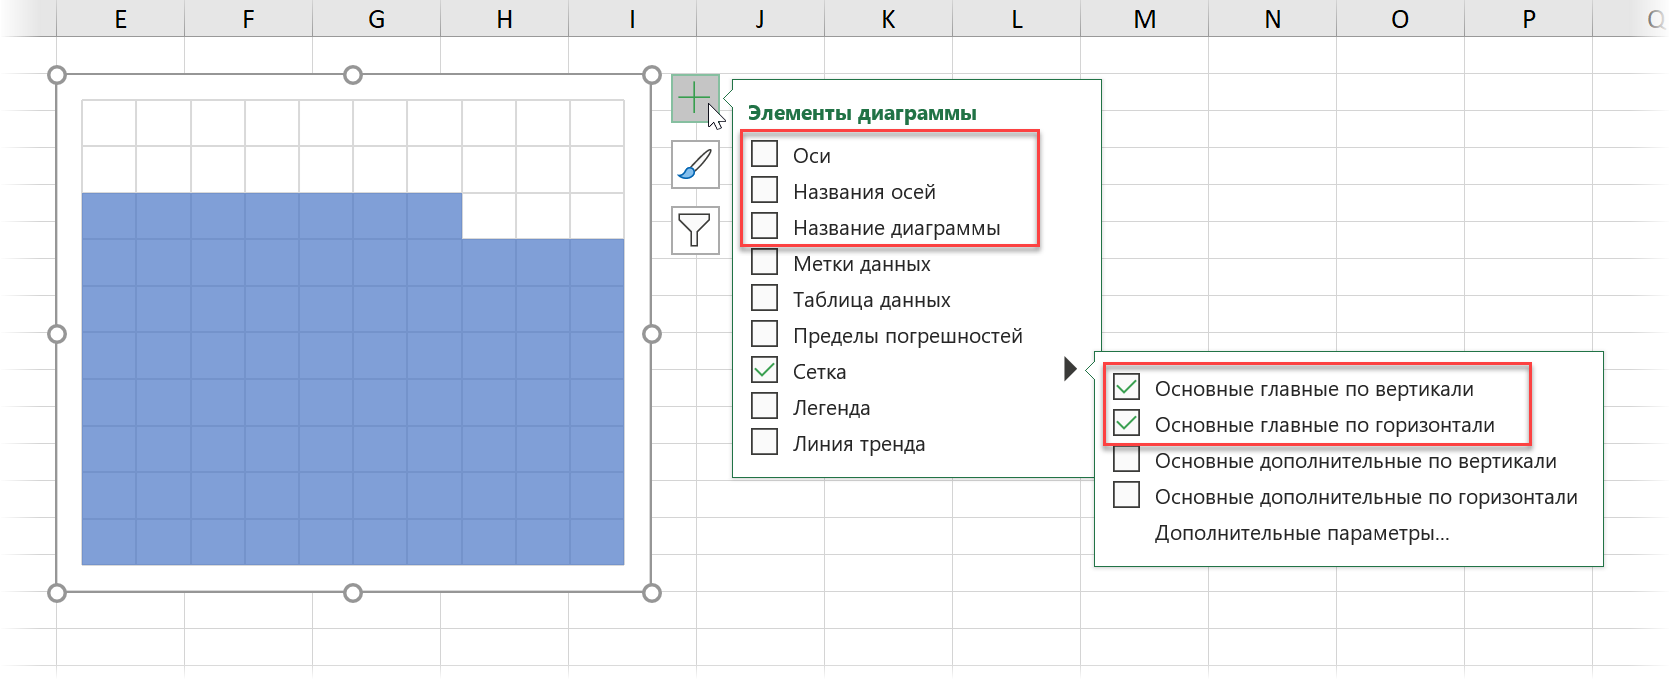Screen dimensions: 1670x680
Task: Enable the Названия осей checkbox
Action: (x=765, y=190)
